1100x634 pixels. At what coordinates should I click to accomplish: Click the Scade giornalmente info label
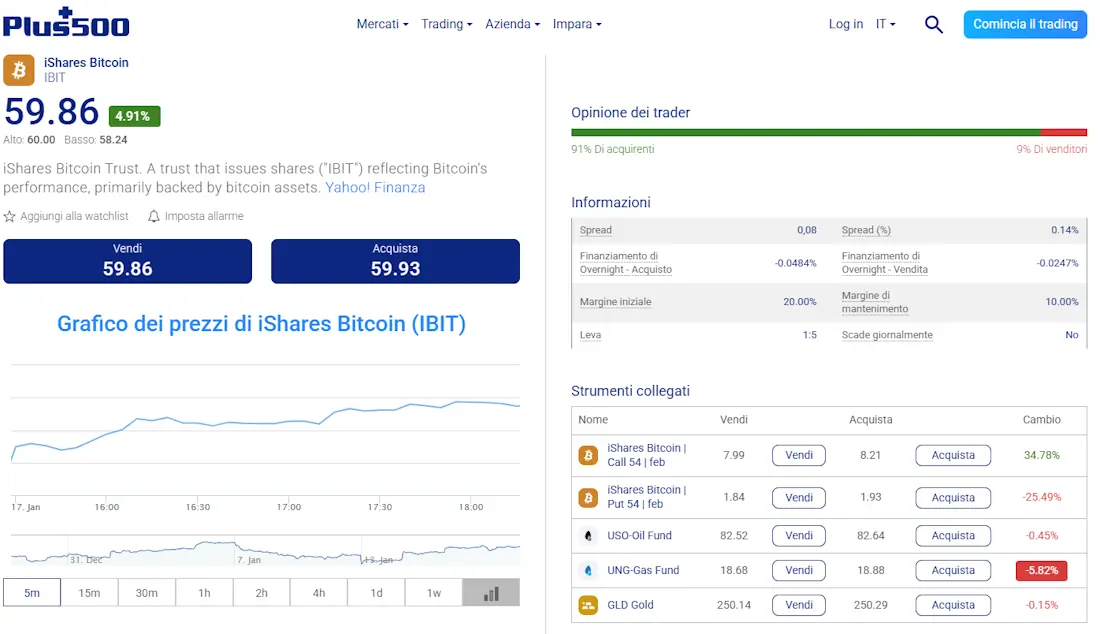tap(887, 335)
